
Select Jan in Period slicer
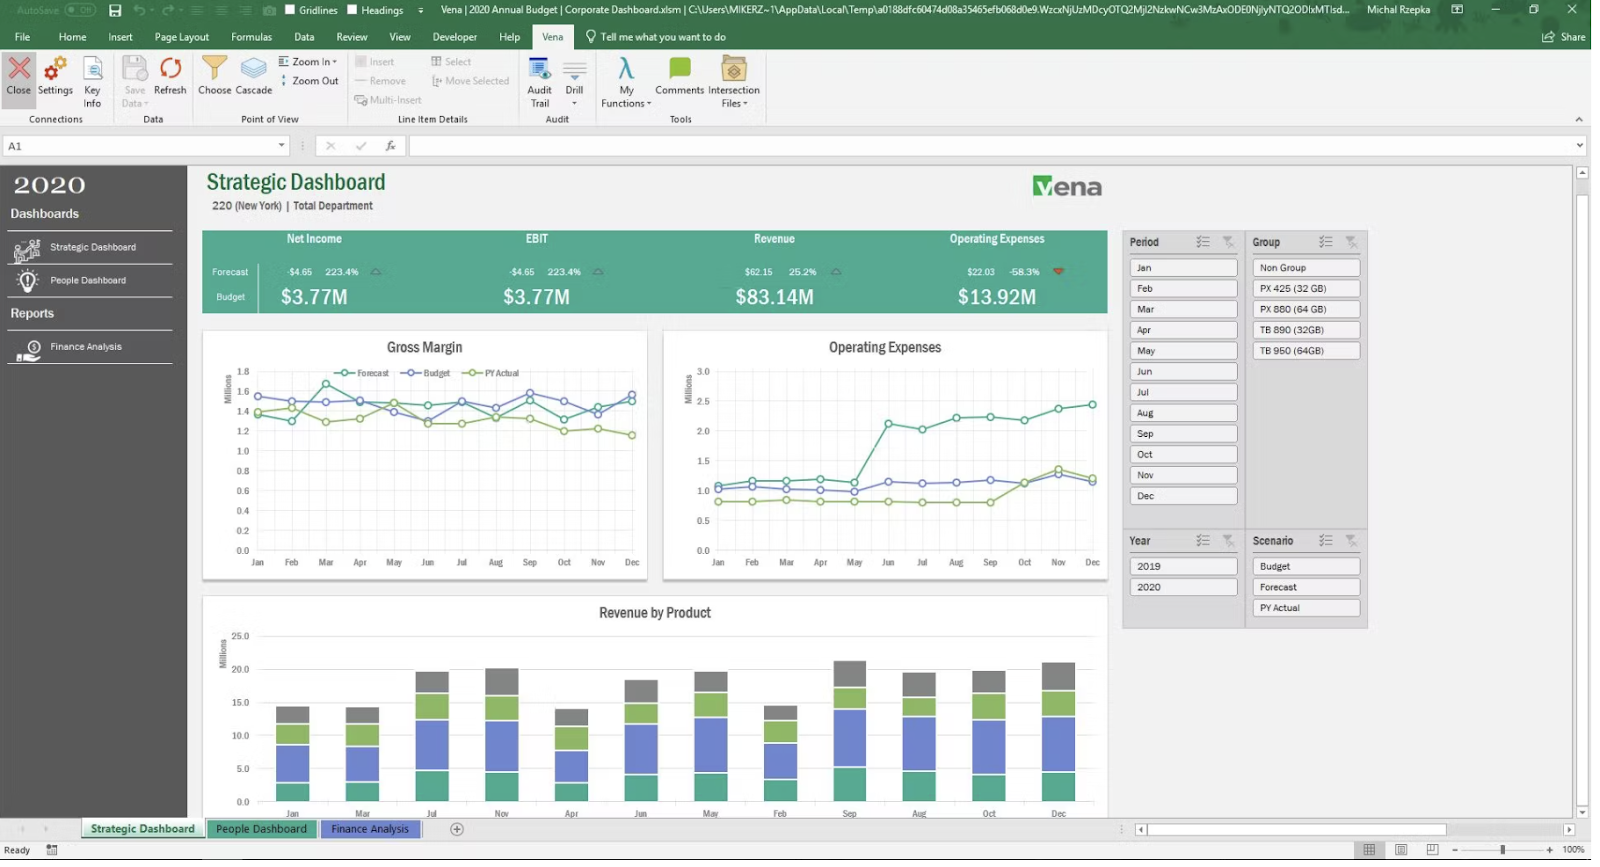(x=1183, y=268)
